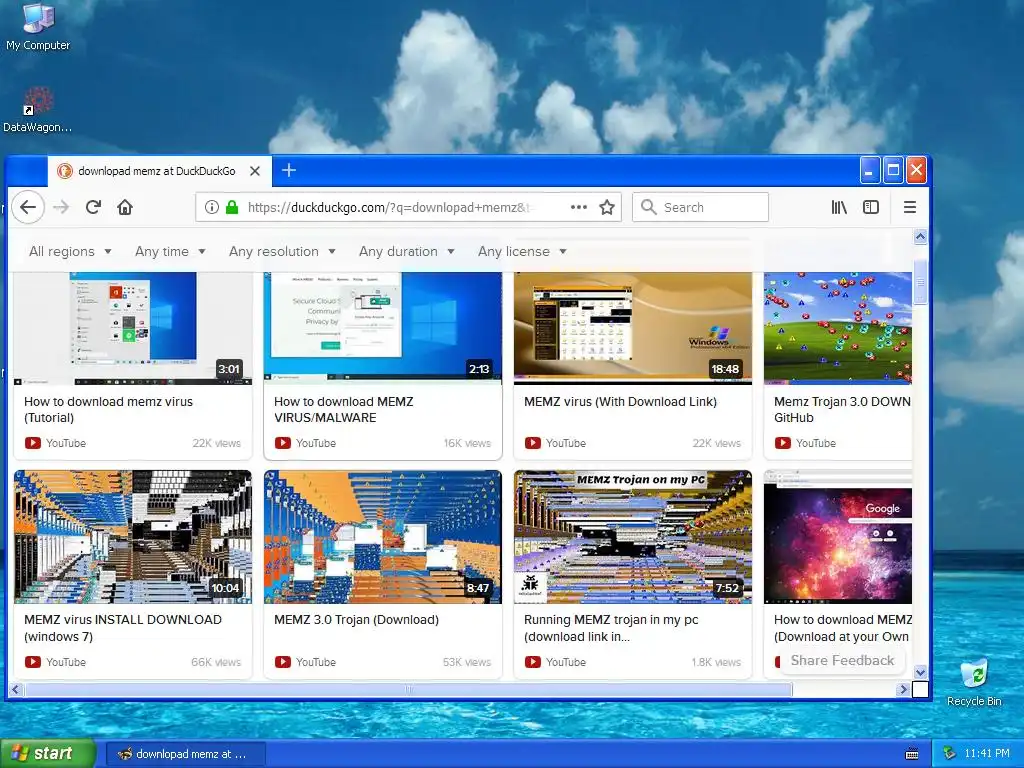Screen dimensions: 1024x768
Task: Open a new tab with plus button
Action: [289, 170]
